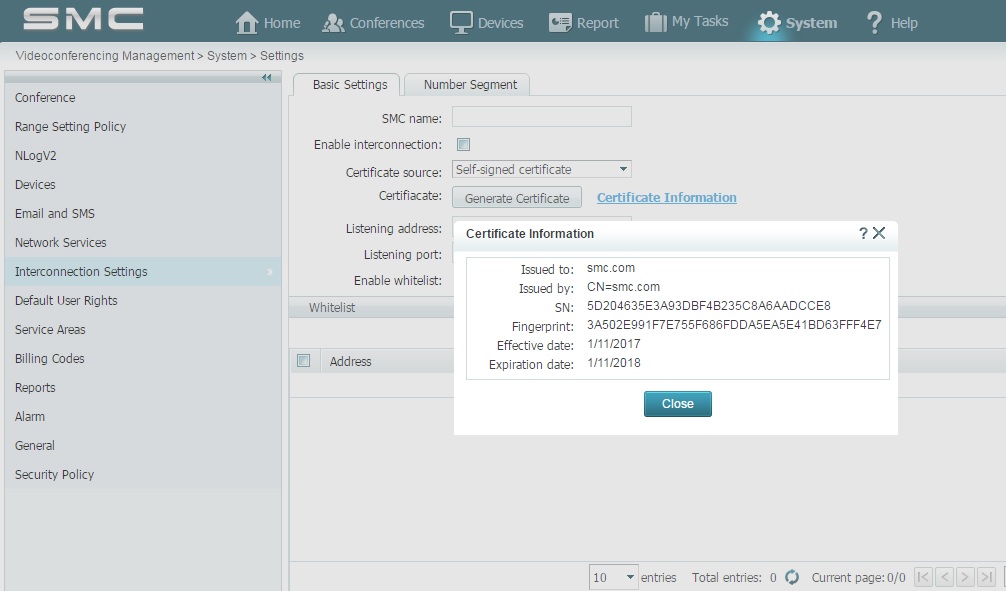The image size is (1006, 591).
Task: Select Security Policy in sidebar
Action: pyautogui.click(x=142, y=474)
